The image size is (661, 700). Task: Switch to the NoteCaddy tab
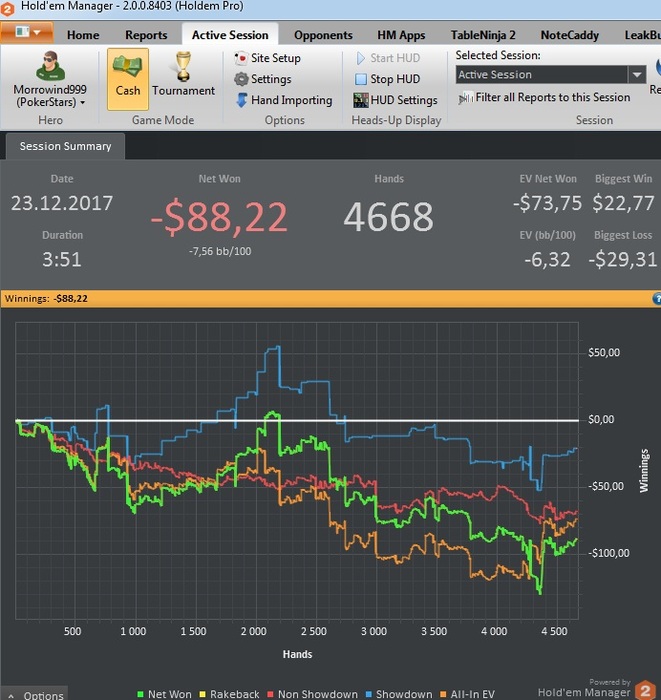[x=570, y=35]
